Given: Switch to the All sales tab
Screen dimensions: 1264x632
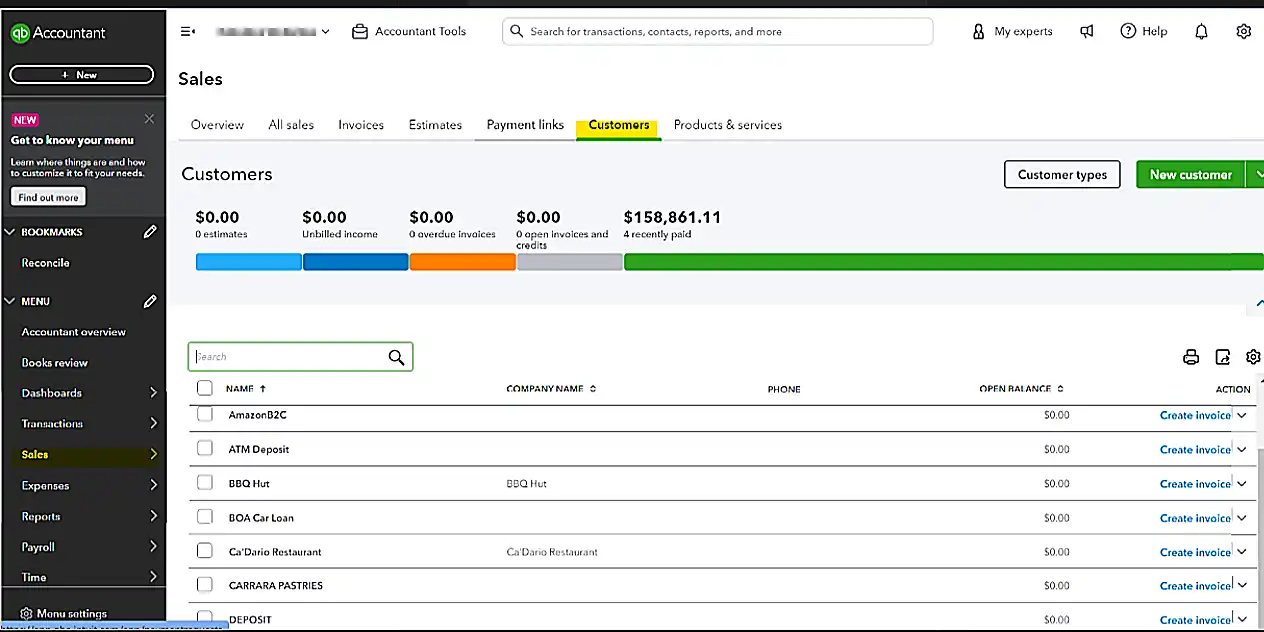Looking at the screenshot, I should pyautogui.click(x=291, y=125).
